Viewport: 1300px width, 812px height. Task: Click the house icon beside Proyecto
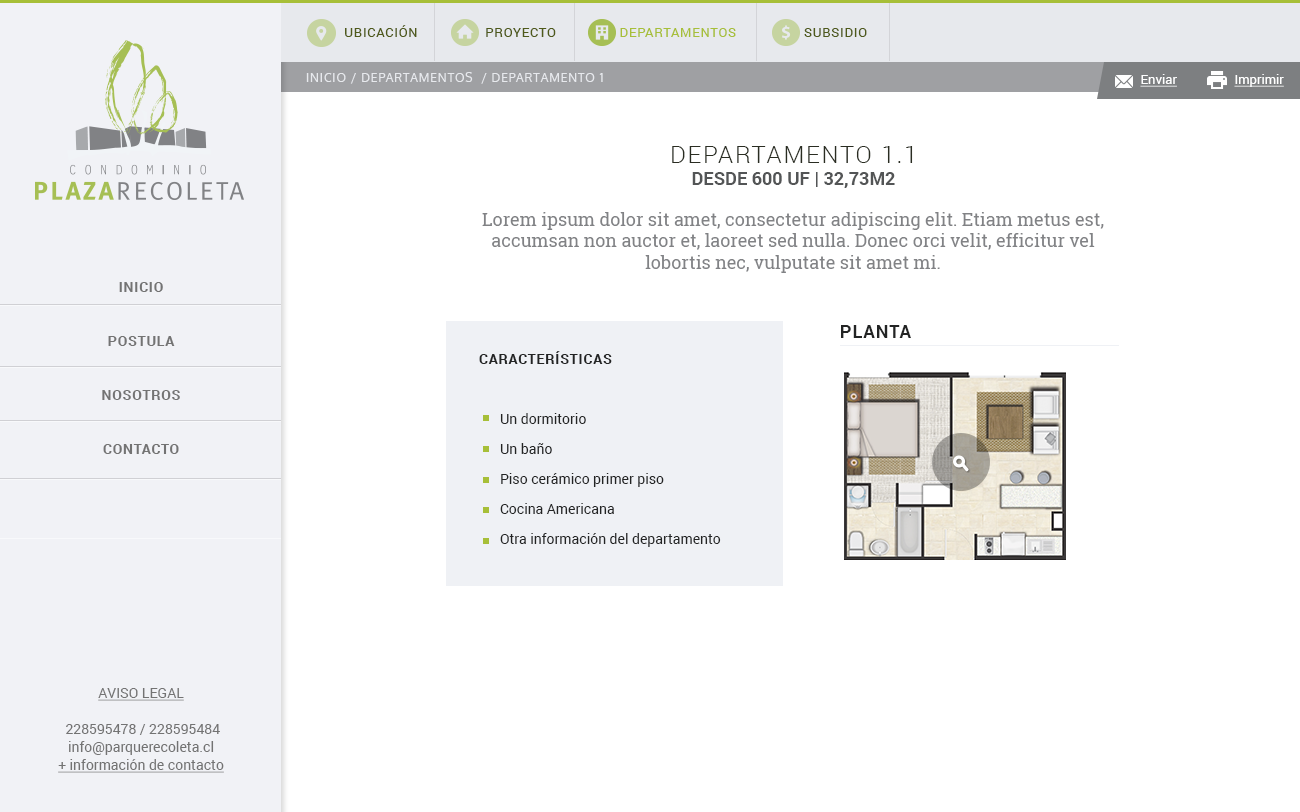click(465, 33)
